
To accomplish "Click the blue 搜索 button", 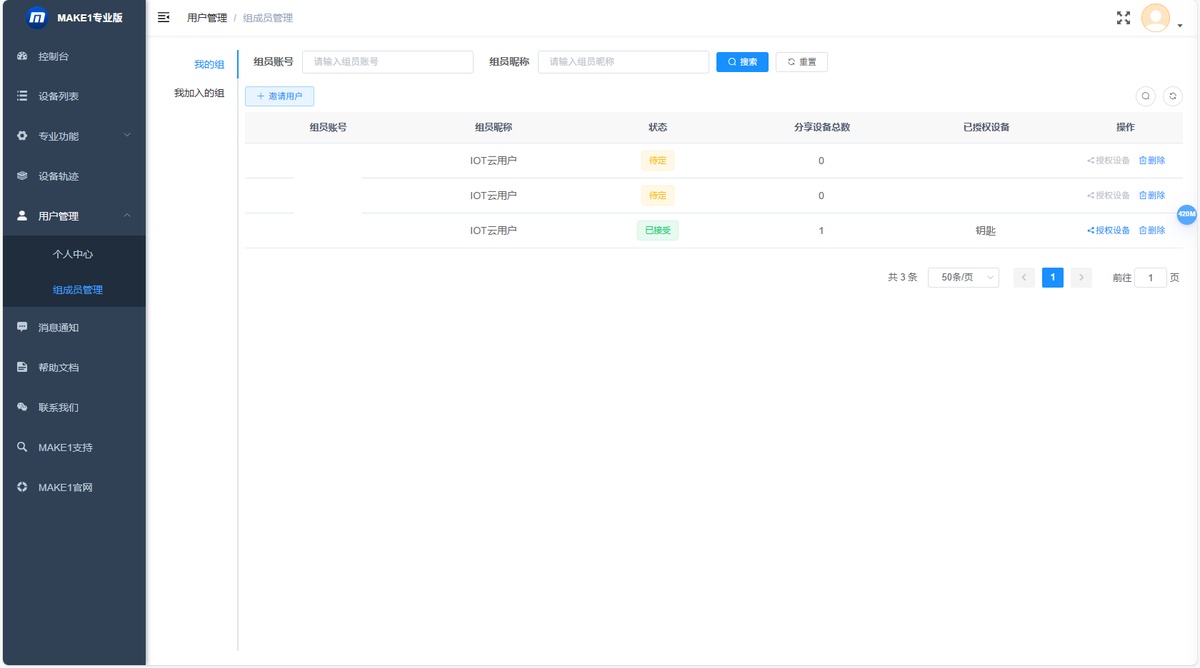I will click(742, 62).
